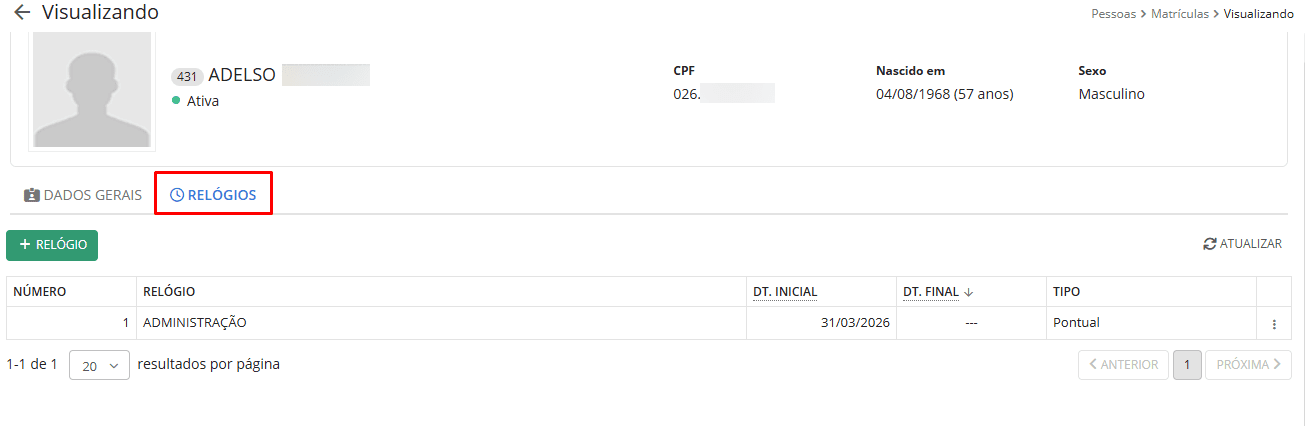Click the RELÓGIO column header
The width and height of the screenshot is (1305, 426).
pos(169,292)
